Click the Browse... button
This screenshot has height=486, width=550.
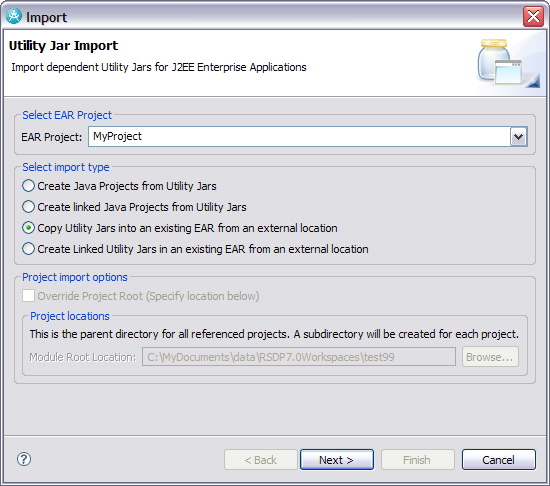490,357
